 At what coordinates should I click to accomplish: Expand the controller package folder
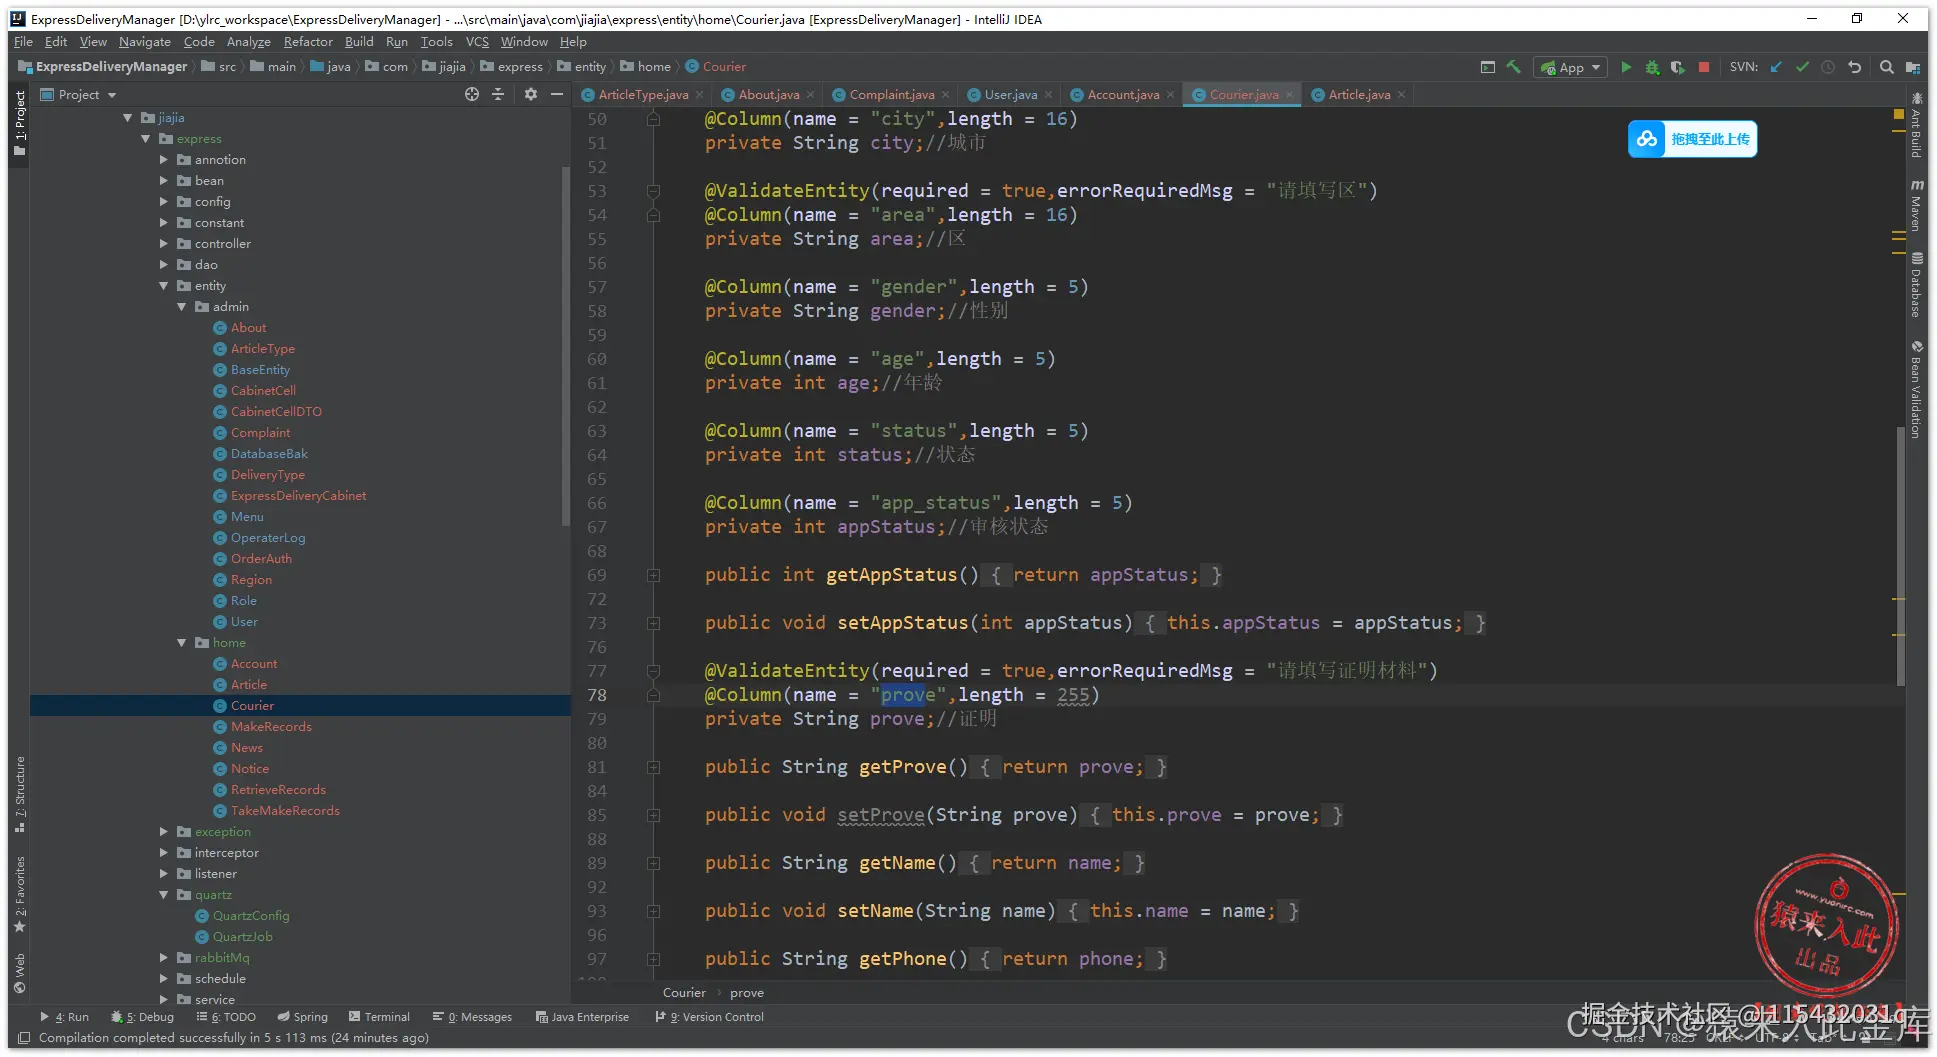click(164, 244)
